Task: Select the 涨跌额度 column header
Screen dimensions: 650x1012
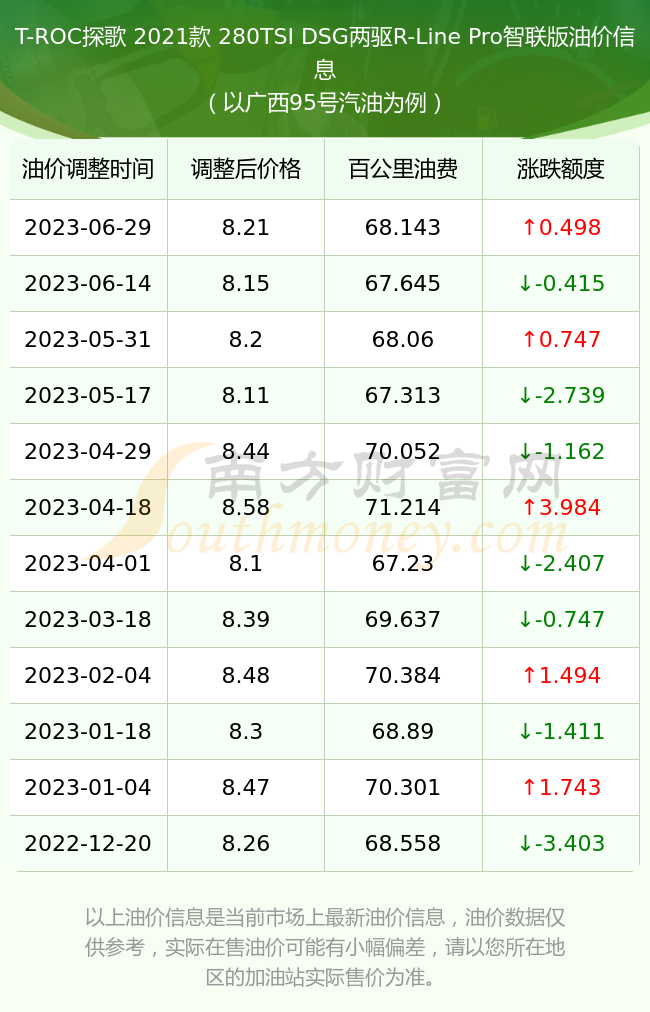Action: (561, 169)
